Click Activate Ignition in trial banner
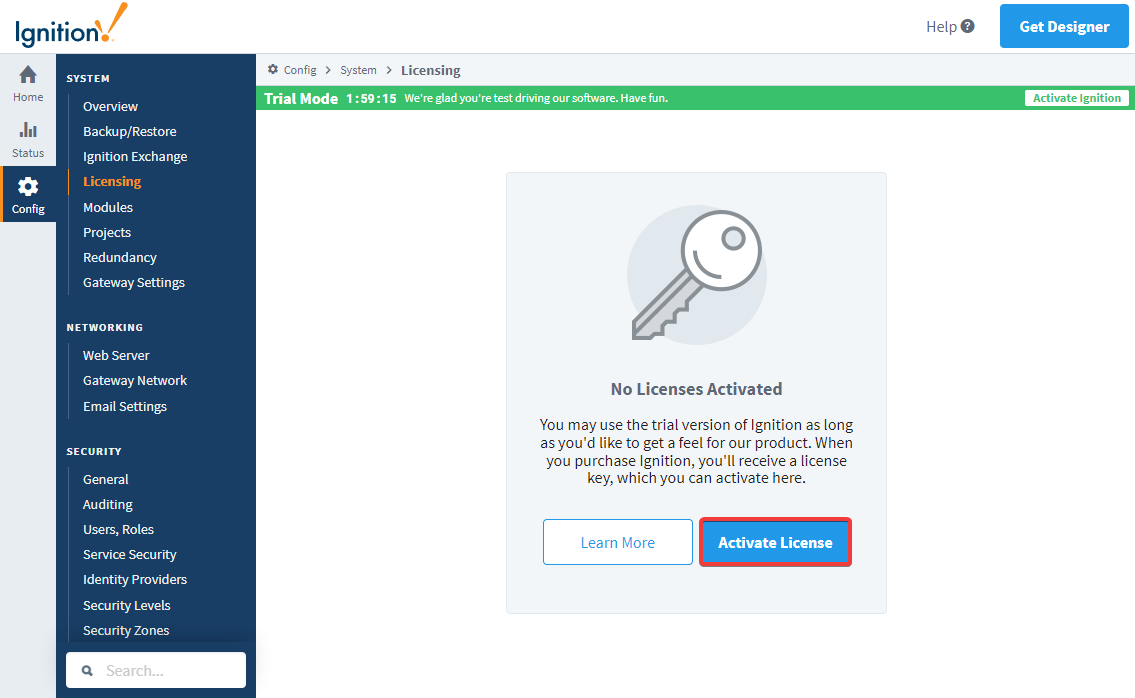 [x=1076, y=98]
